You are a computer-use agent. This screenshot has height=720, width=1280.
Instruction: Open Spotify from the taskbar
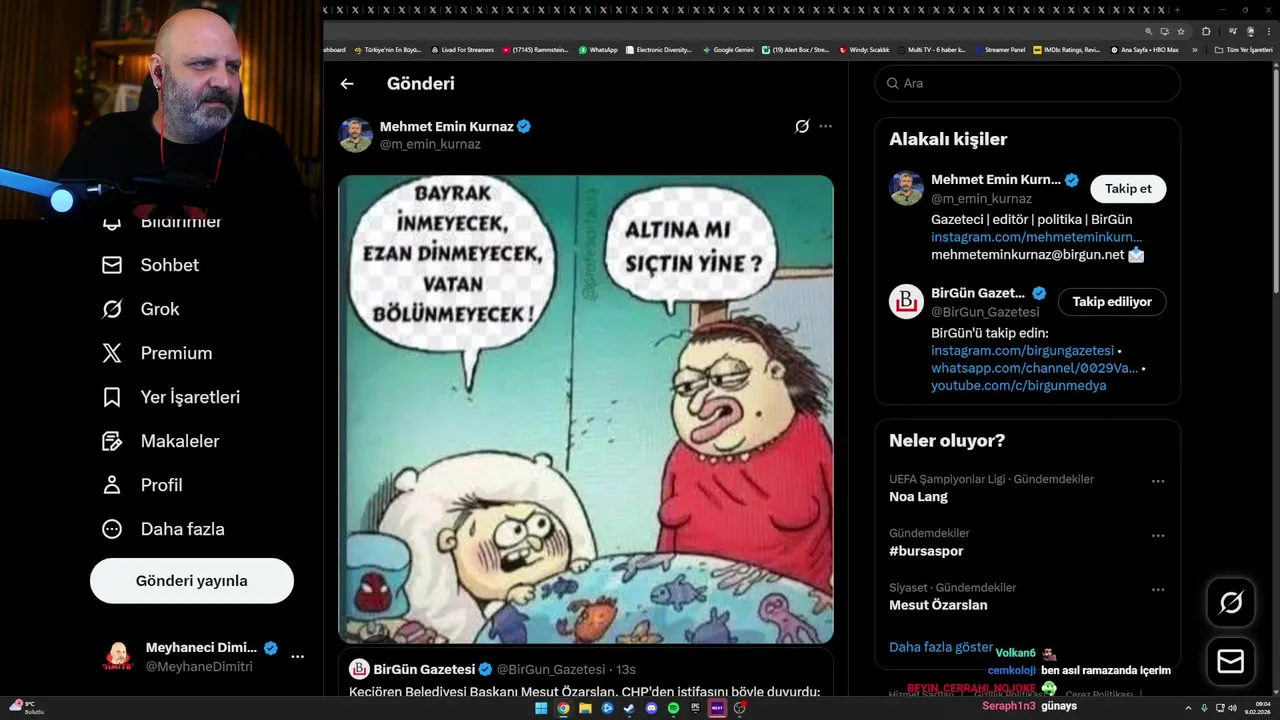point(673,708)
